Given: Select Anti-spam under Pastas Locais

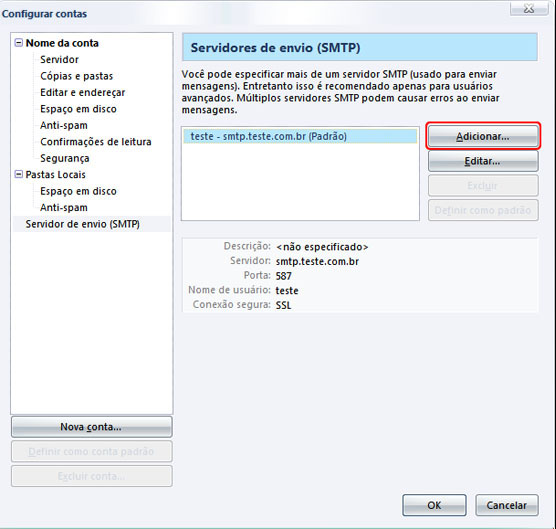Looking at the screenshot, I should 64,207.
